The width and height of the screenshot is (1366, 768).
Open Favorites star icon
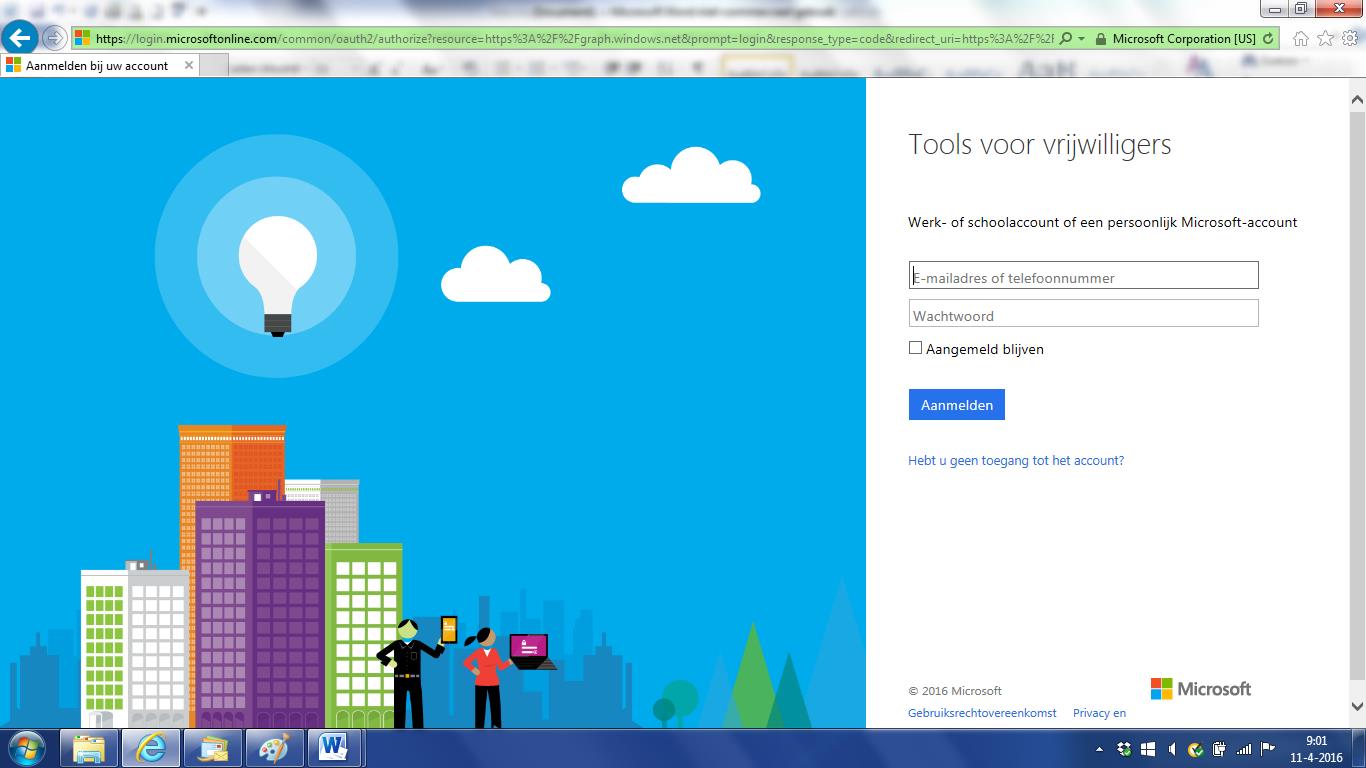(x=1325, y=39)
